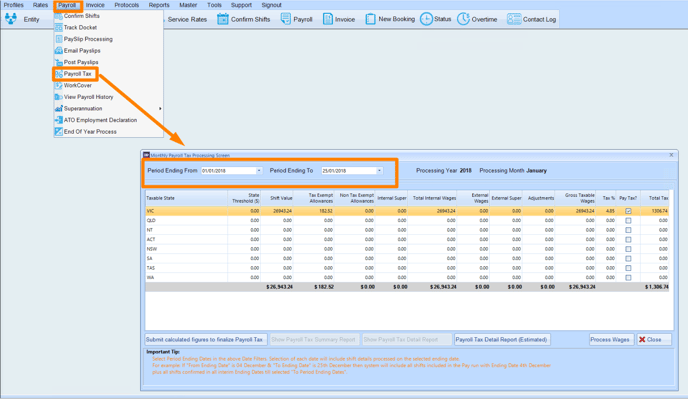Click the Status clock icon in toolbar
Viewport: 688px width, 399px height.
[x=426, y=19]
